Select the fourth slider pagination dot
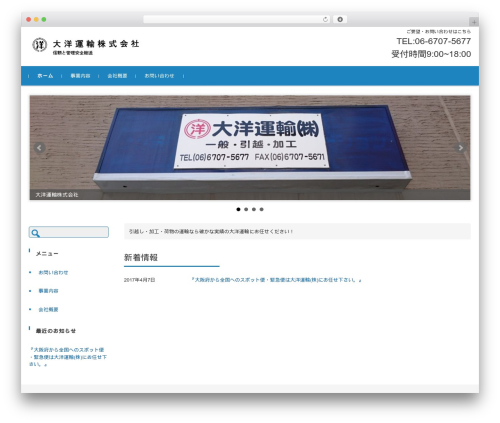The image size is (500, 423). [x=262, y=209]
